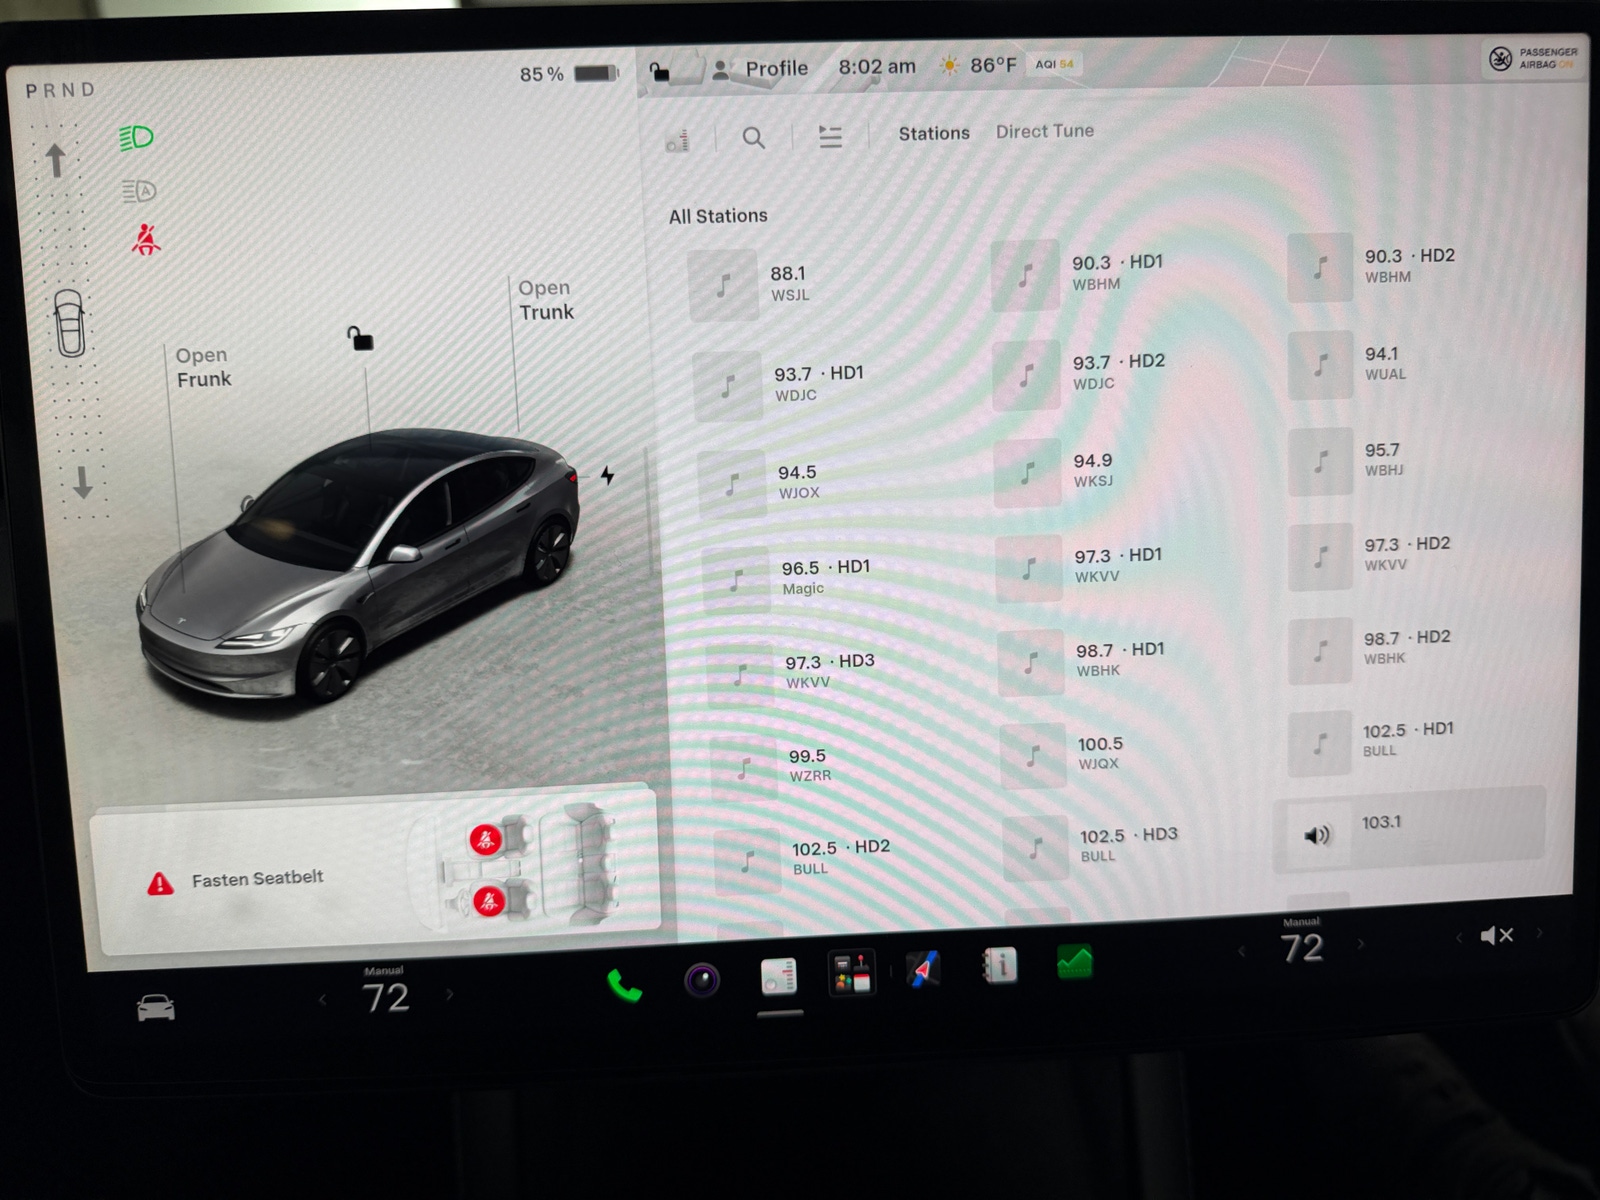Screen dimensions: 1600x1200
Task: Switch to the Stations tab
Action: (x=934, y=133)
